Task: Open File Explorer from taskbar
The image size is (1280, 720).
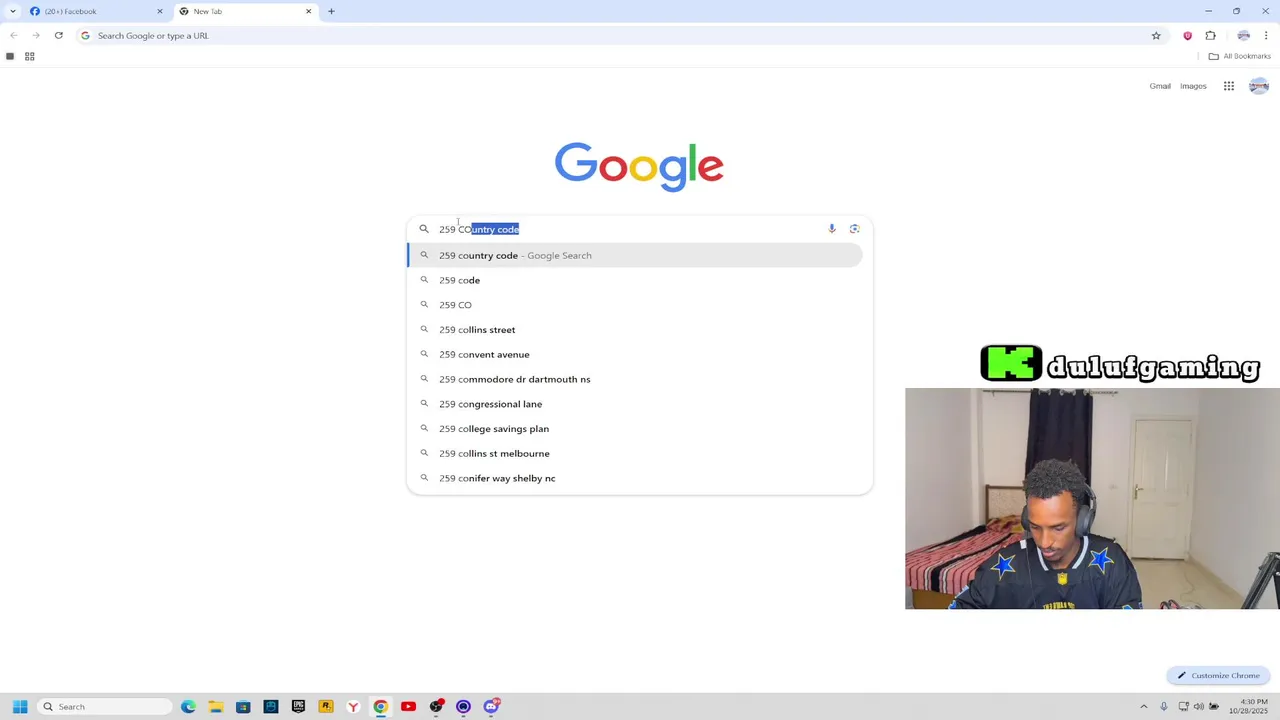Action: pyautogui.click(x=215, y=707)
